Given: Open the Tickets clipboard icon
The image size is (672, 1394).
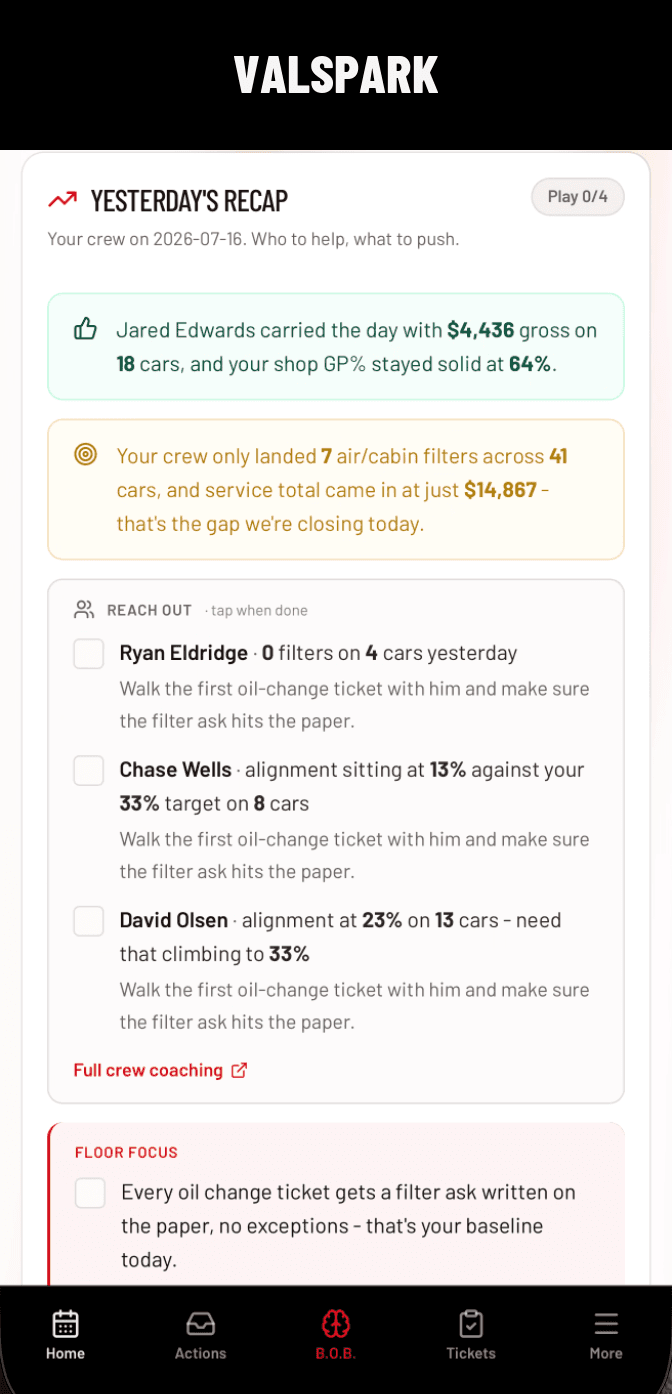Looking at the screenshot, I should click(471, 1324).
